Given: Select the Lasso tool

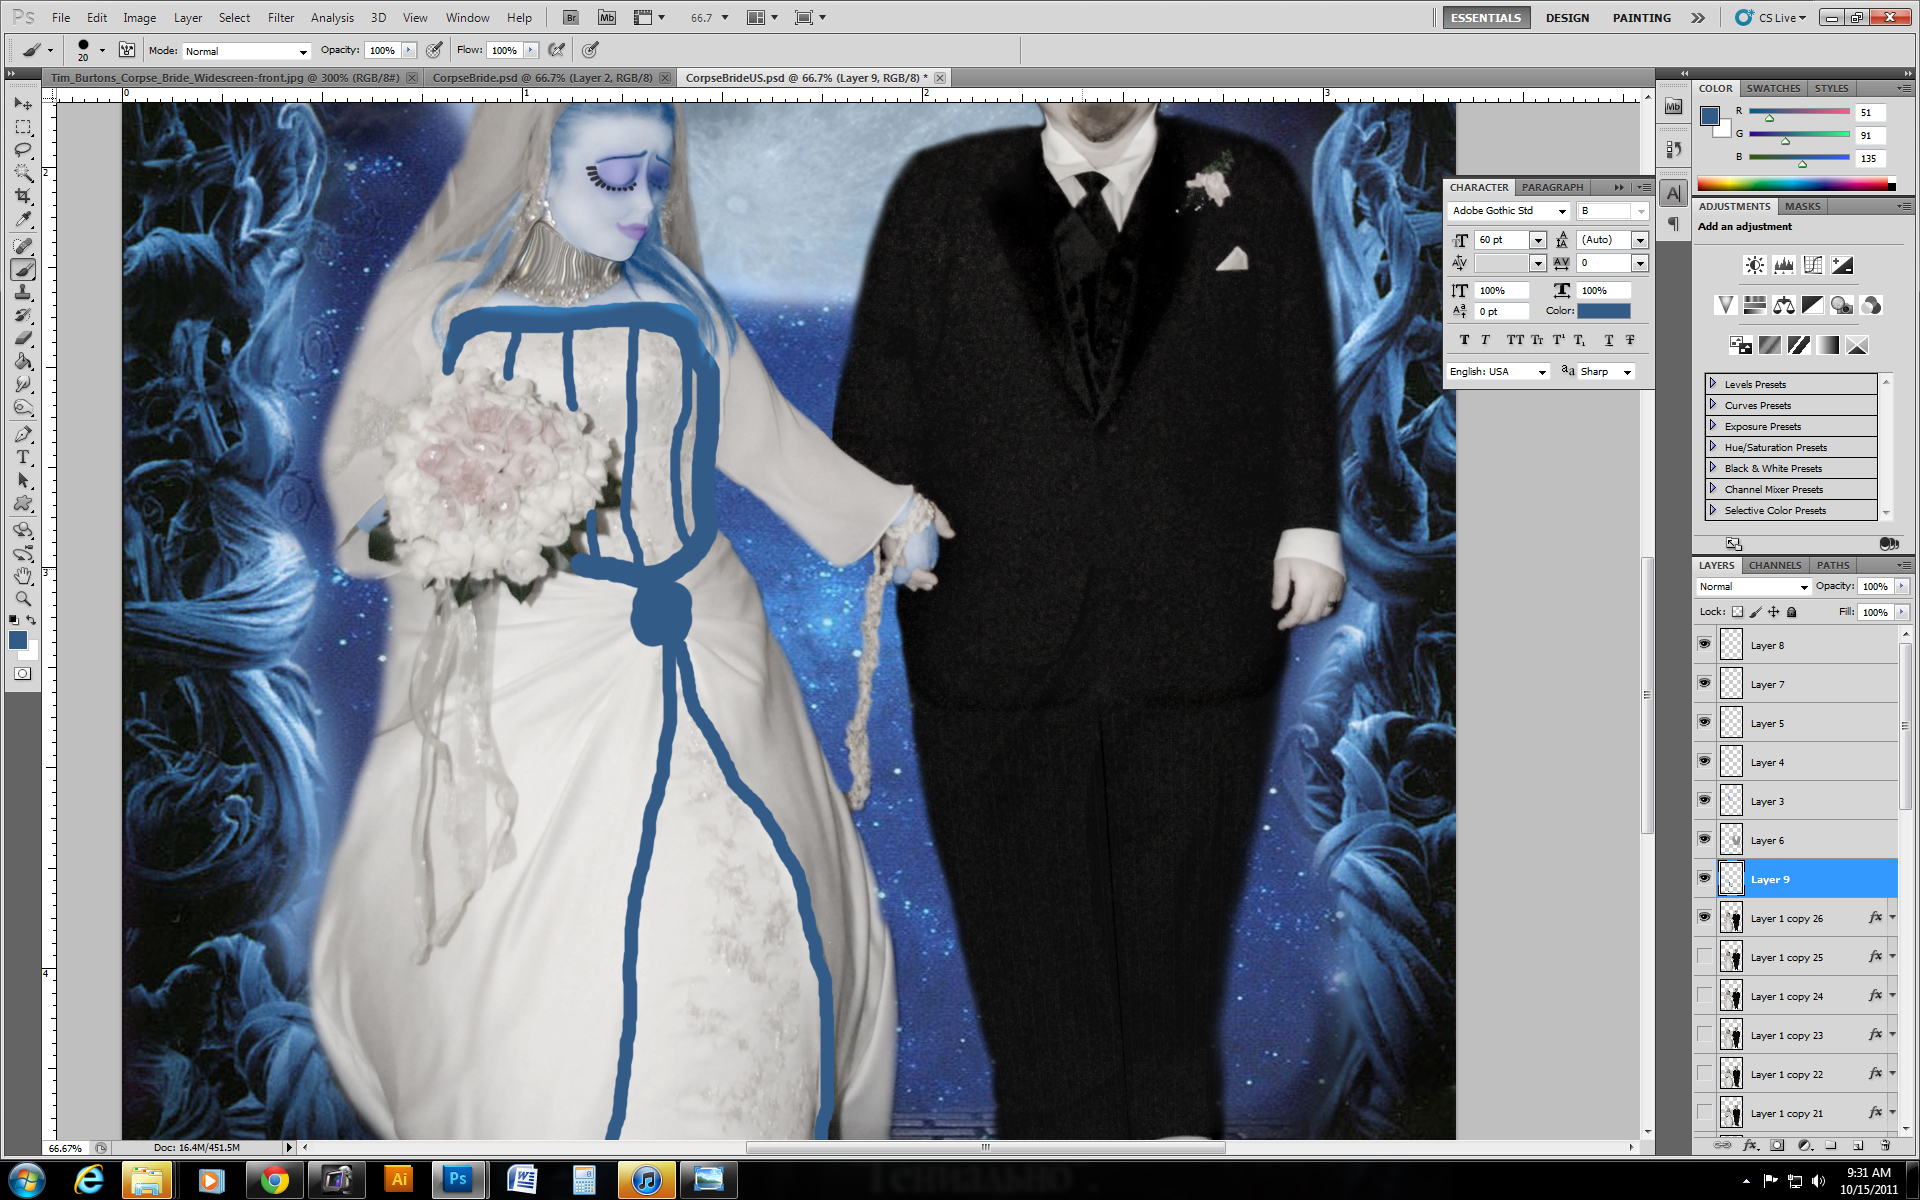Looking at the screenshot, I should [x=23, y=150].
